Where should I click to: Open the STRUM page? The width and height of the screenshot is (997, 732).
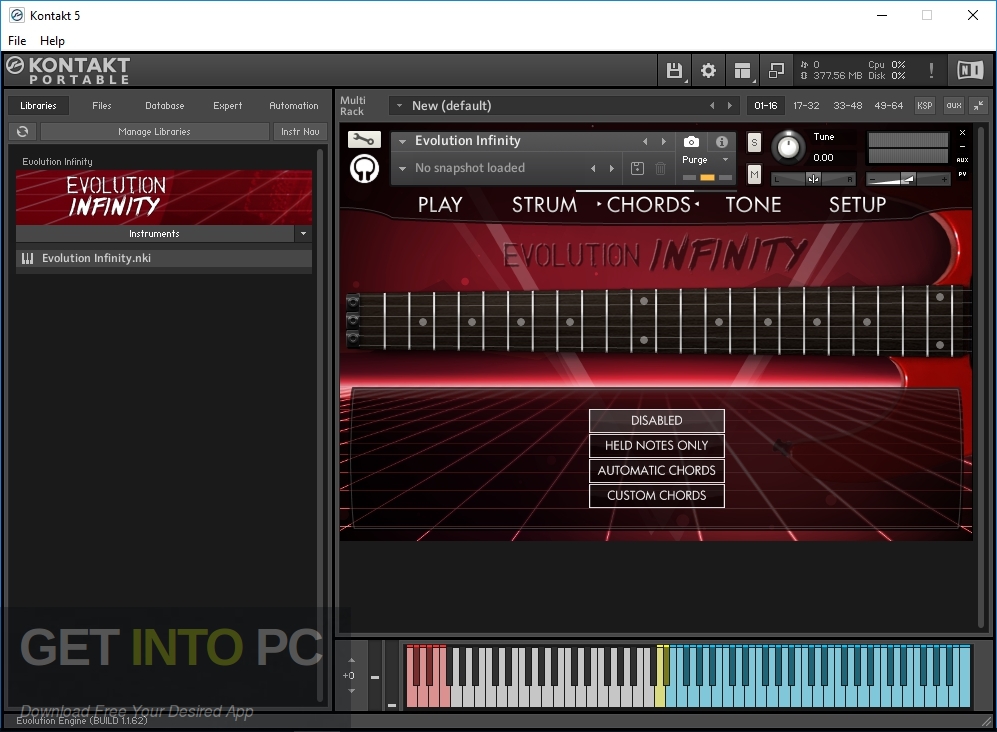[x=544, y=205]
